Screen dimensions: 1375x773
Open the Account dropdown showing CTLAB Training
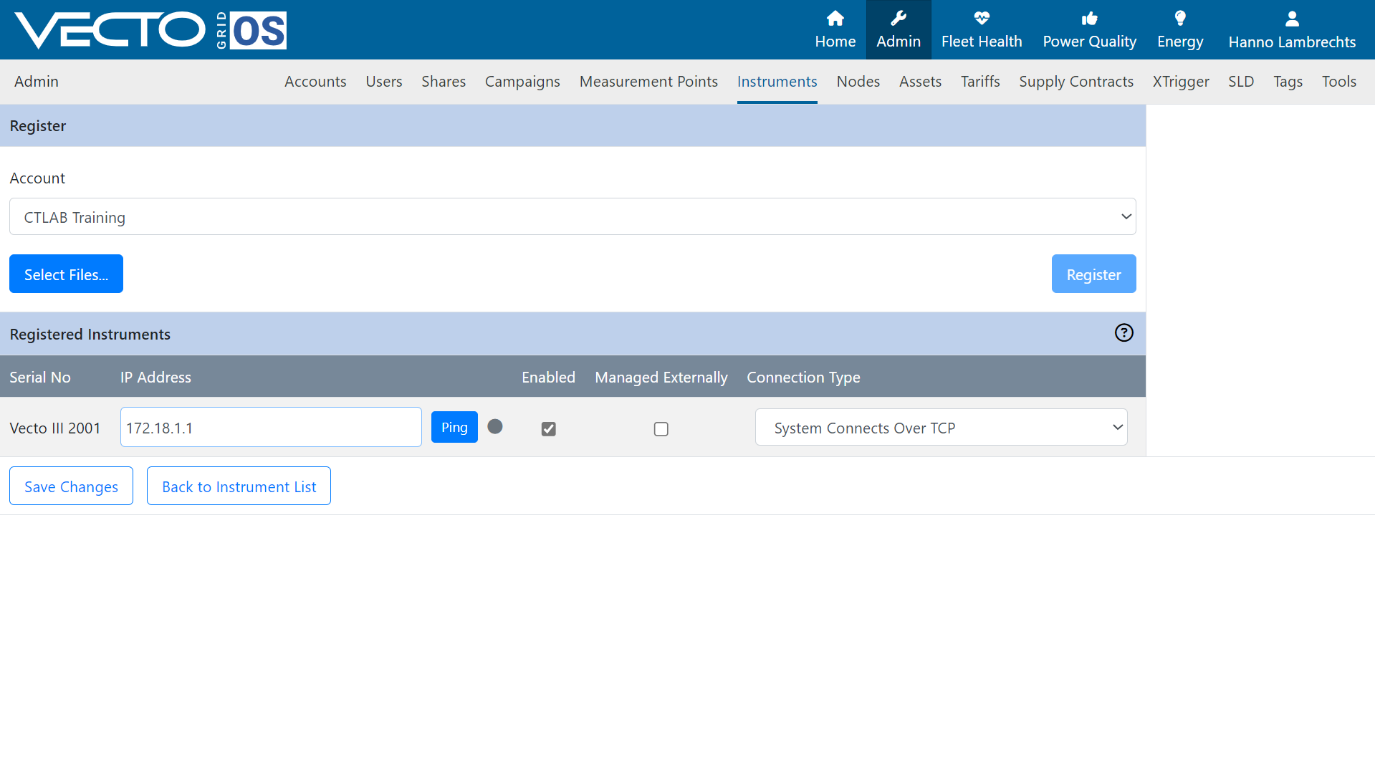coord(573,217)
